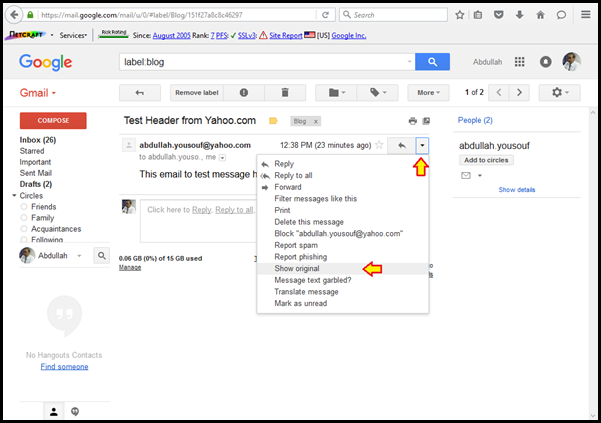Click the reply arrow button on message

pos(401,146)
